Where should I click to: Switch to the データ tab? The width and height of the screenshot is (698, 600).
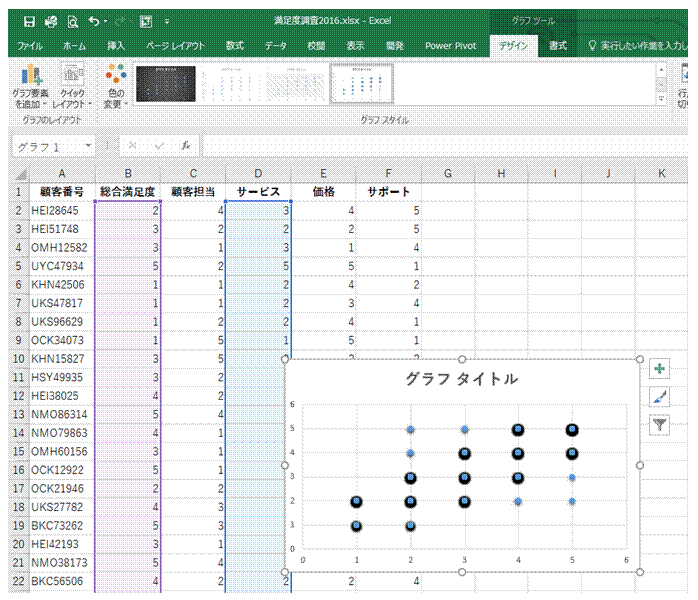pyautogui.click(x=276, y=46)
